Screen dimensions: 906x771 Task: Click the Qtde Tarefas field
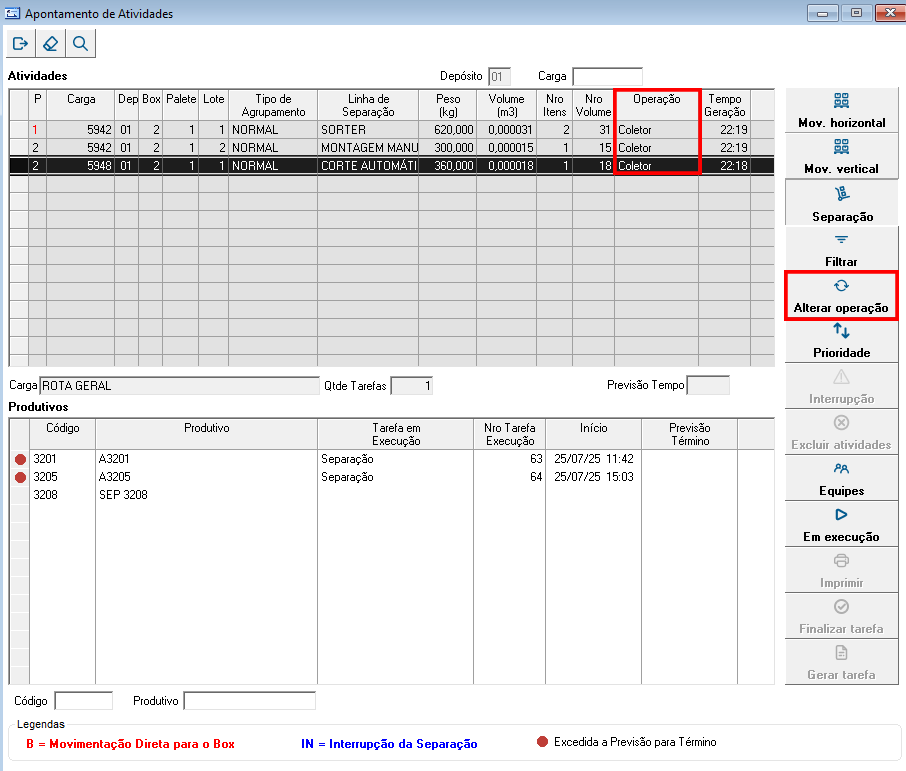[411, 386]
